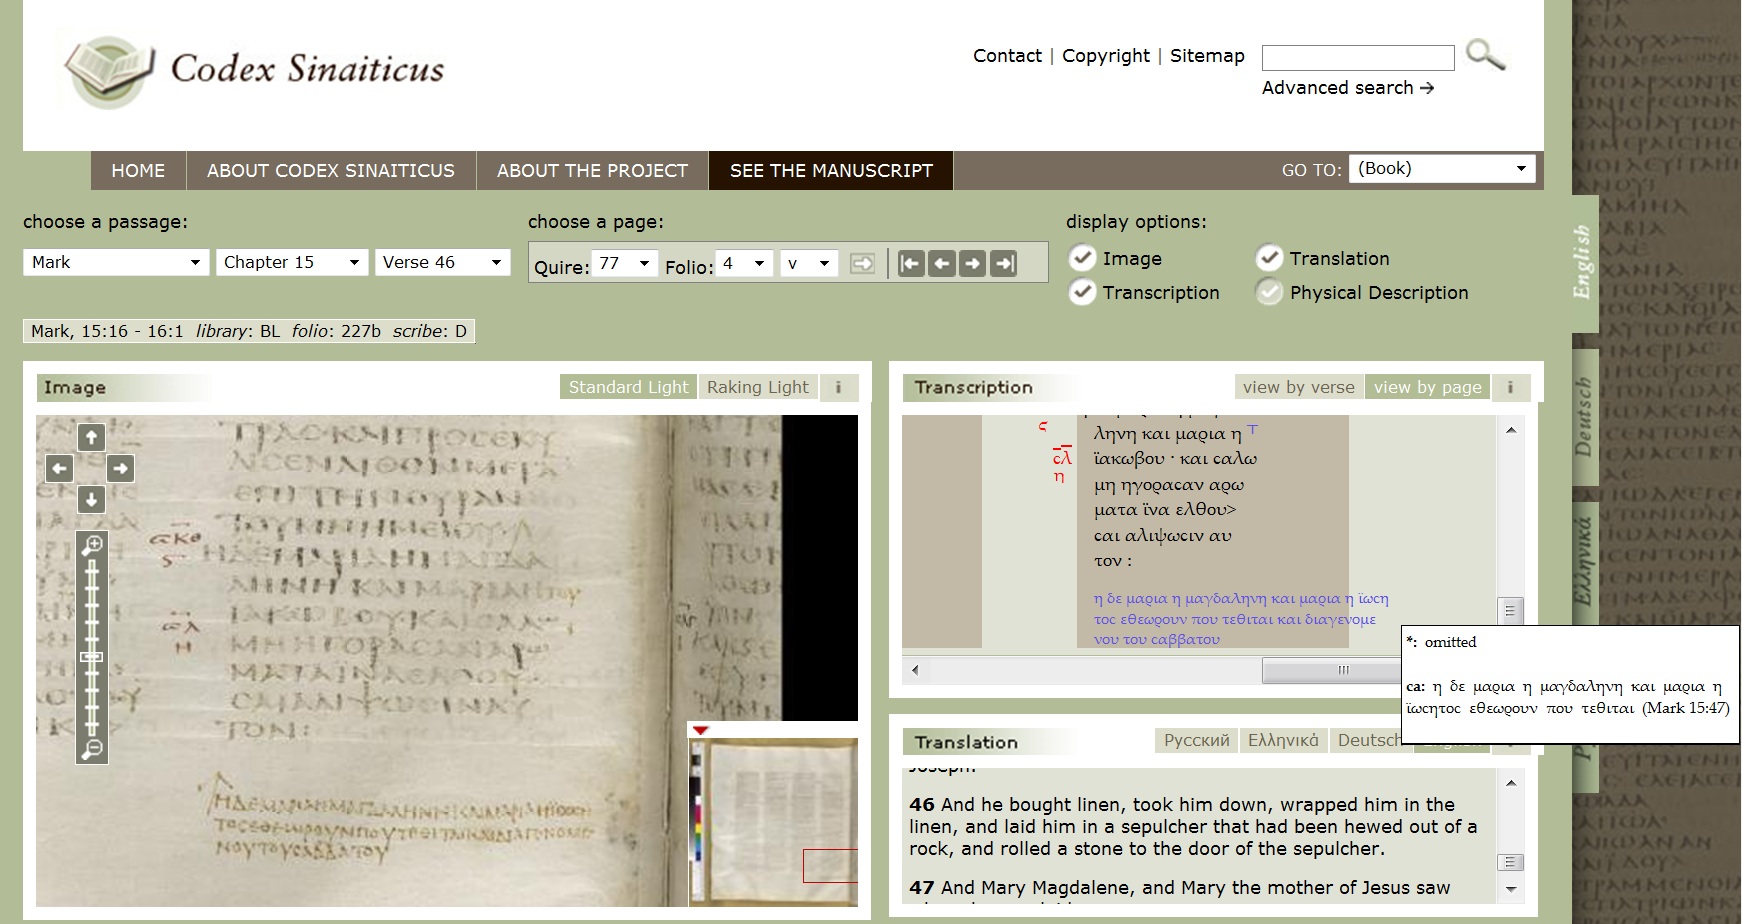Switch to view by verse tab
The image size is (1742, 924).
1299,387
